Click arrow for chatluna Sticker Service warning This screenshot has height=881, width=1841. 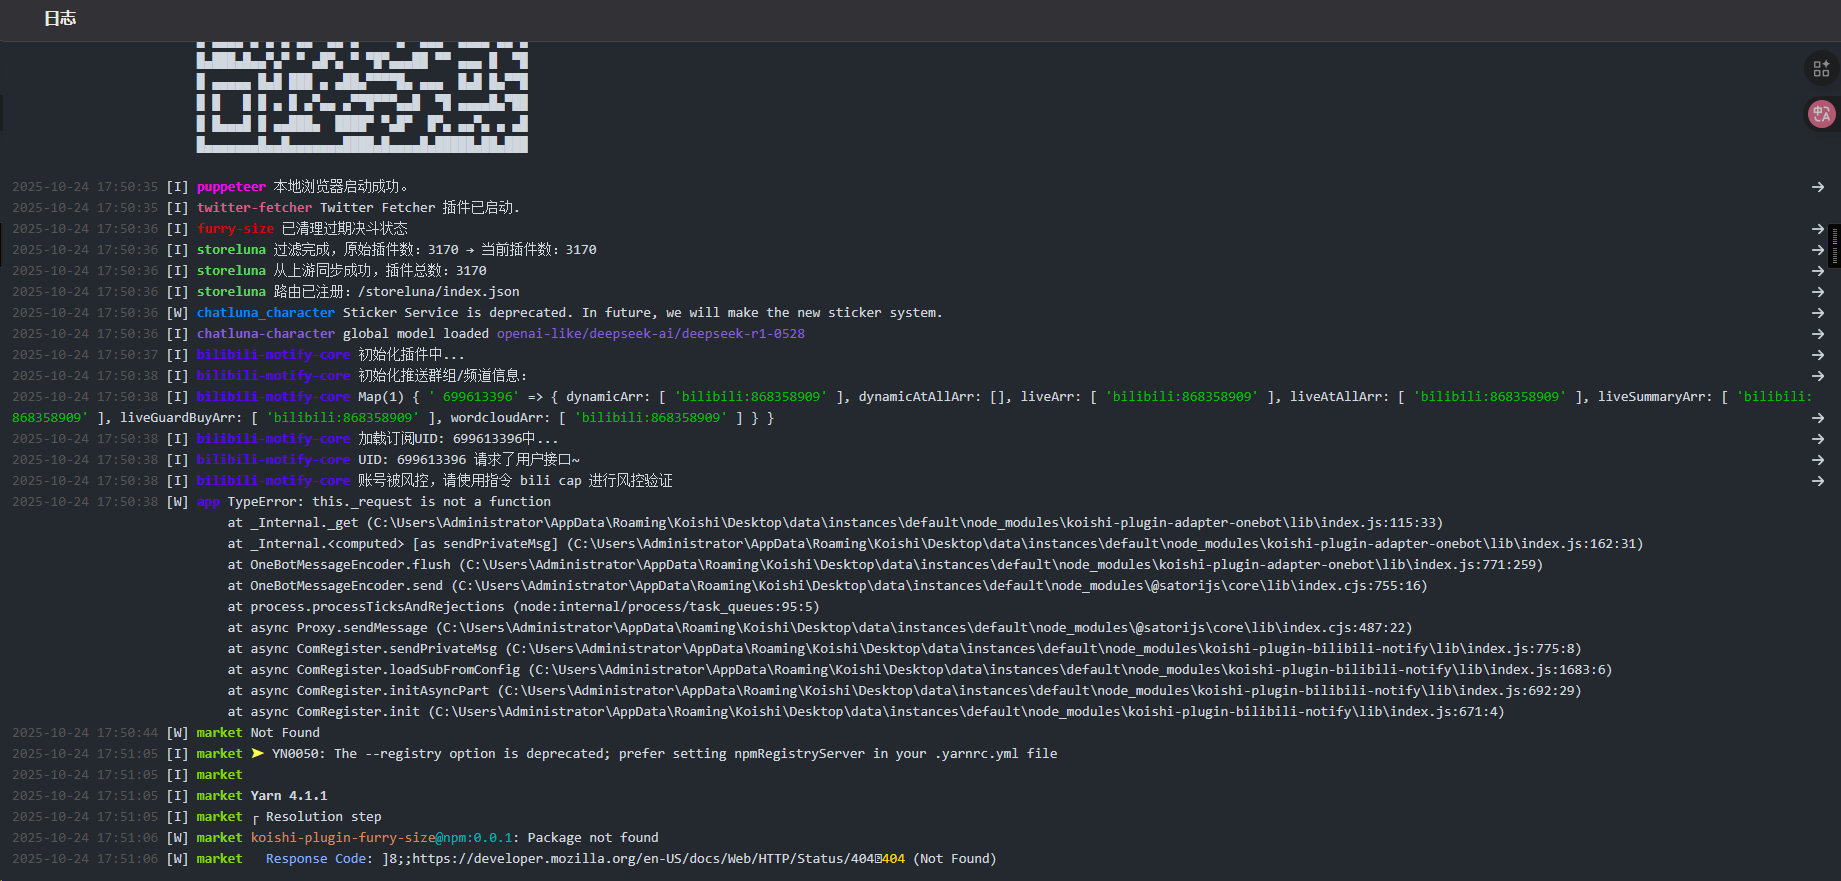[x=1817, y=313]
